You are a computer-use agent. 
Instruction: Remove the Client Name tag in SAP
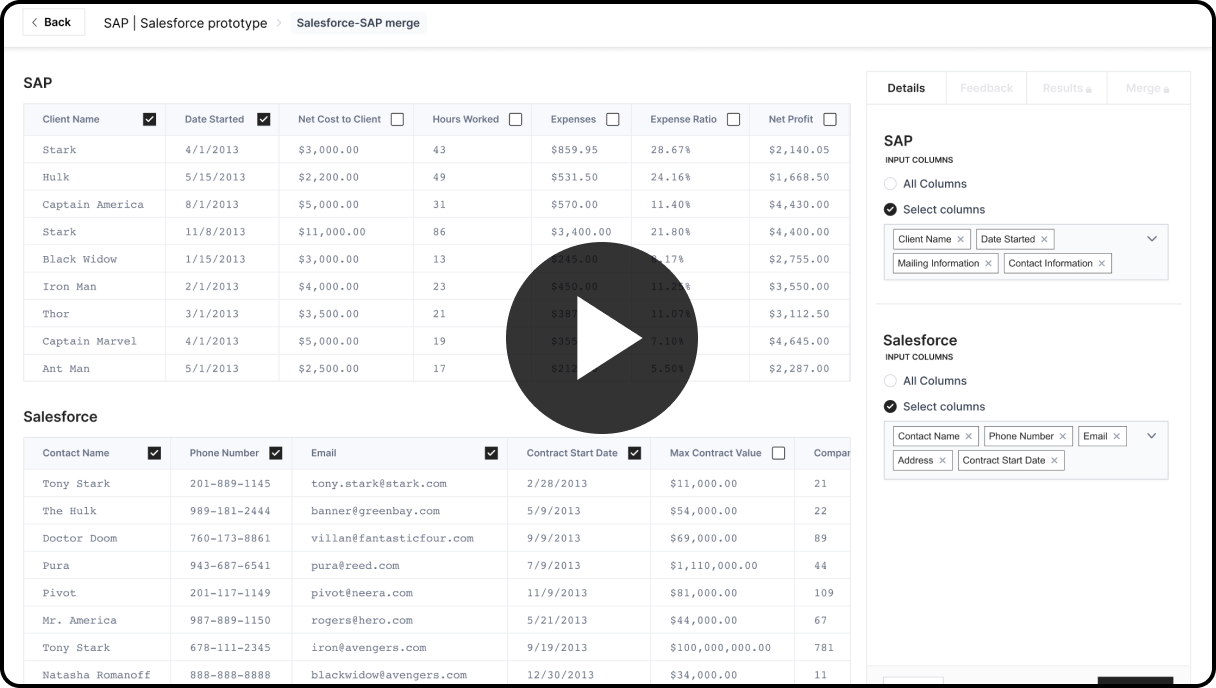tap(960, 240)
